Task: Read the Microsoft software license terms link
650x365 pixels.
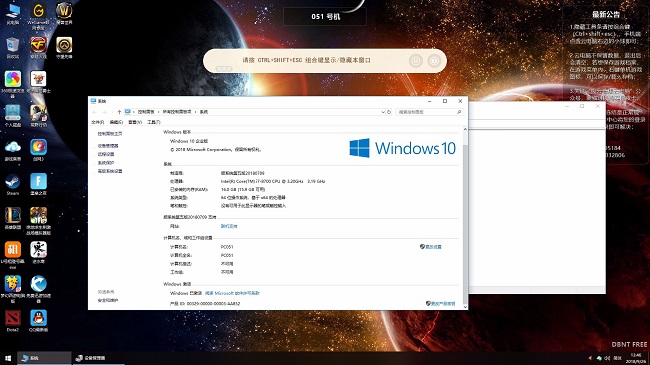Action: tap(232, 293)
